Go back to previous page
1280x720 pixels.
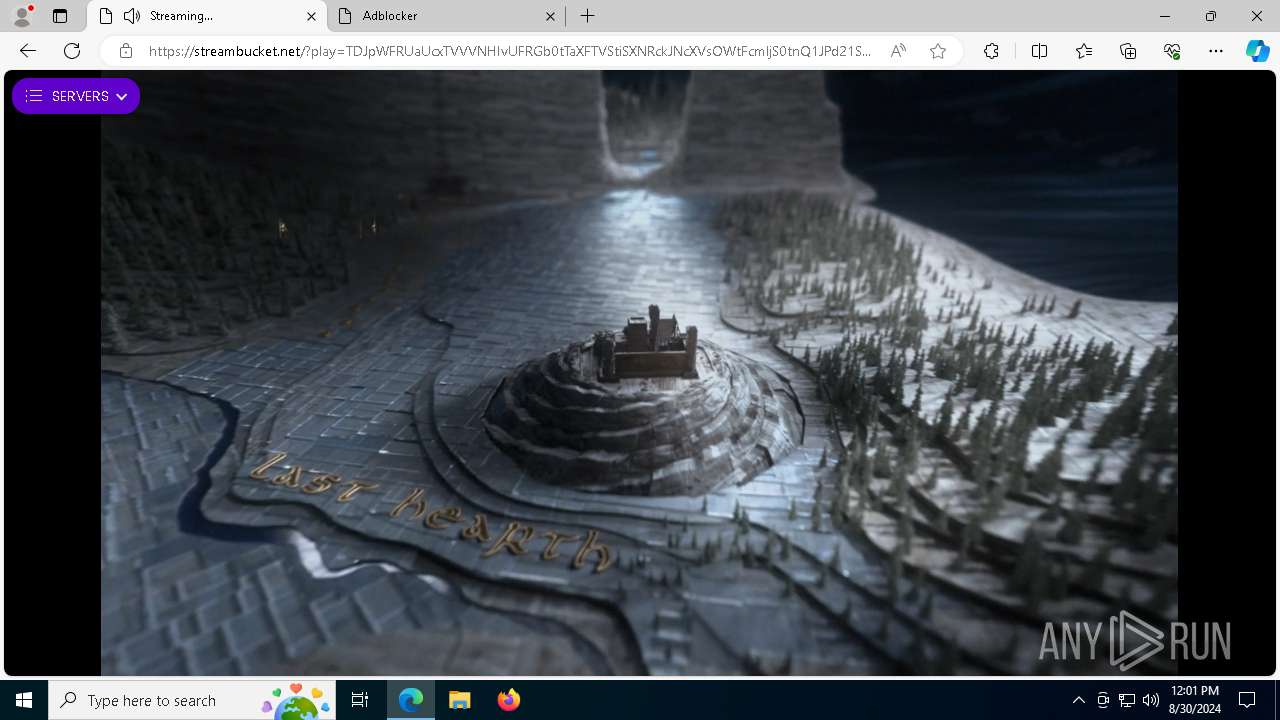[28, 51]
